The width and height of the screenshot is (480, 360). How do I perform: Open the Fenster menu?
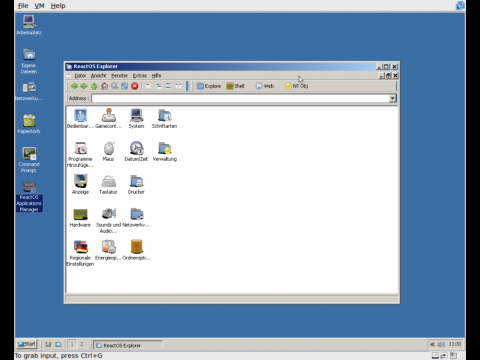(x=119, y=76)
